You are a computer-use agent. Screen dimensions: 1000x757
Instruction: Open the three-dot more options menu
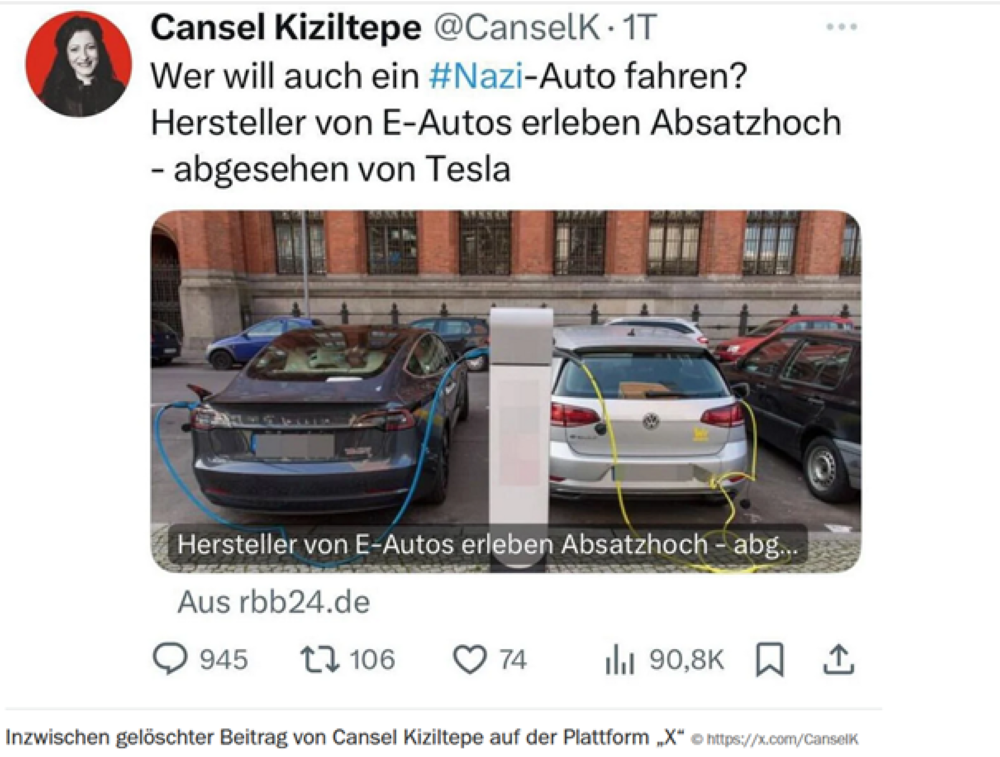point(841,27)
